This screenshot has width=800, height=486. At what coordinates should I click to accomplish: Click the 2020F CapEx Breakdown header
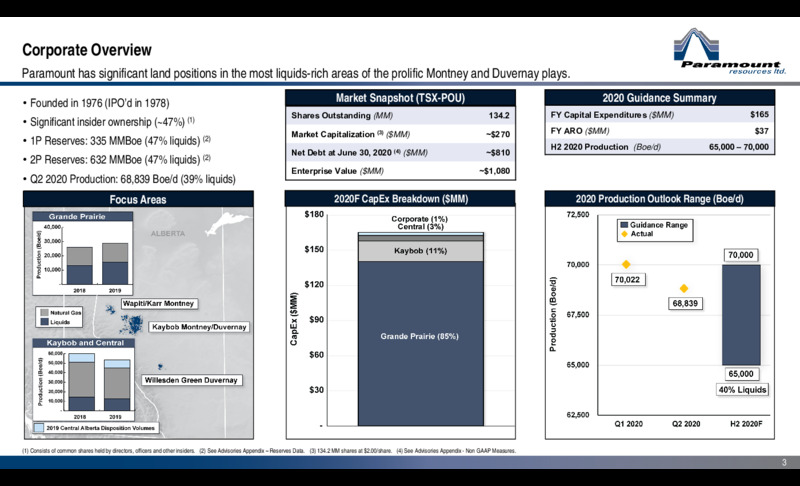tap(401, 199)
